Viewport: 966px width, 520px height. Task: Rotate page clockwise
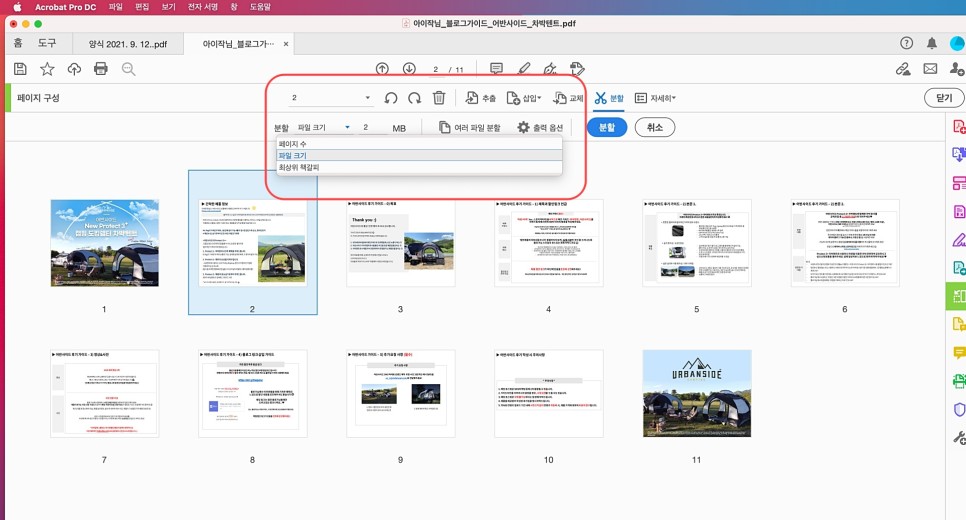(415, 98)
